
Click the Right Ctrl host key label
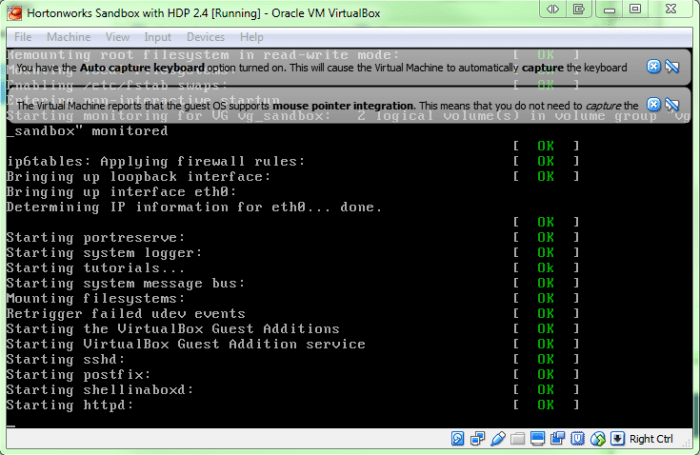pyautogui.click(x=651, y=439)
